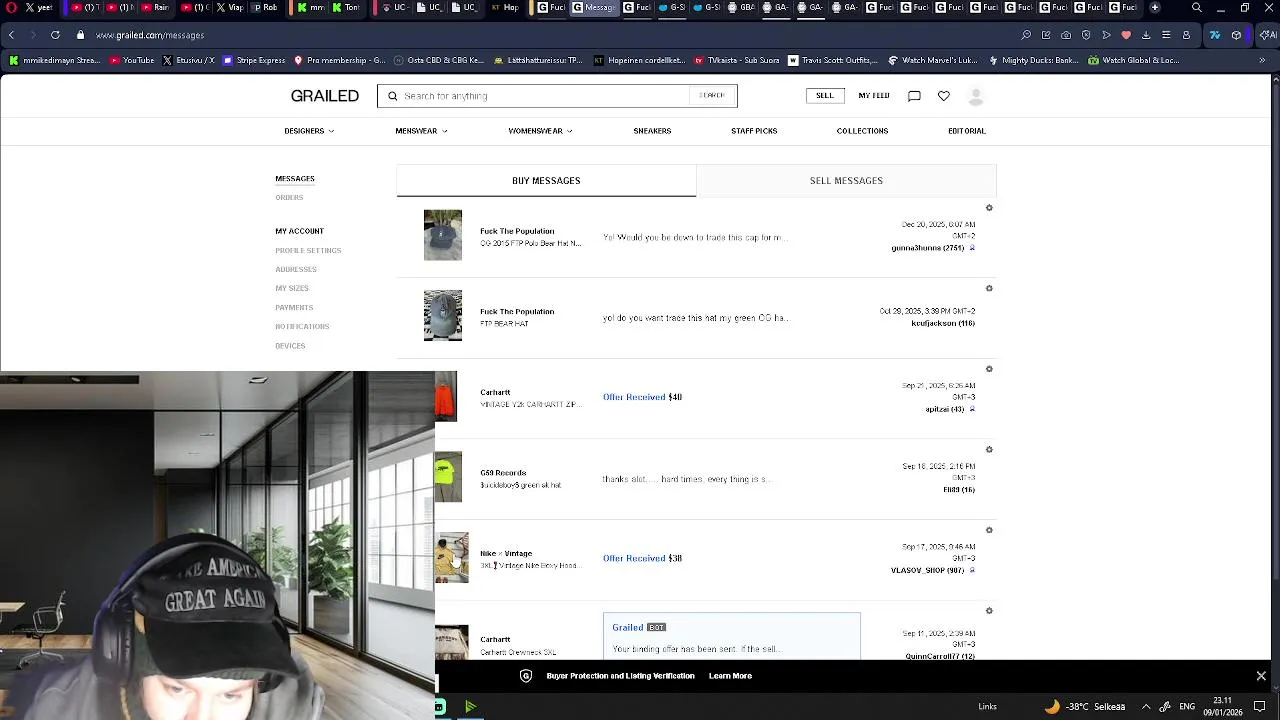The image size is (1280, 720).
Task: Click the gear icon on G59 Records row
Action: [x=989, y=449]
